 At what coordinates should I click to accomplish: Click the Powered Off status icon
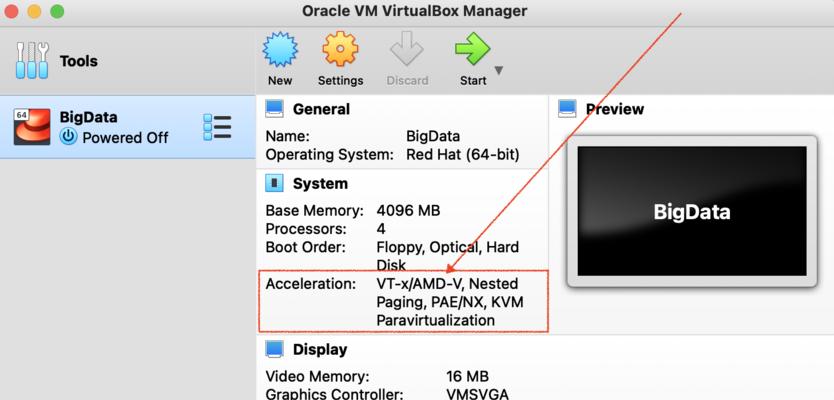coord(68,137)
